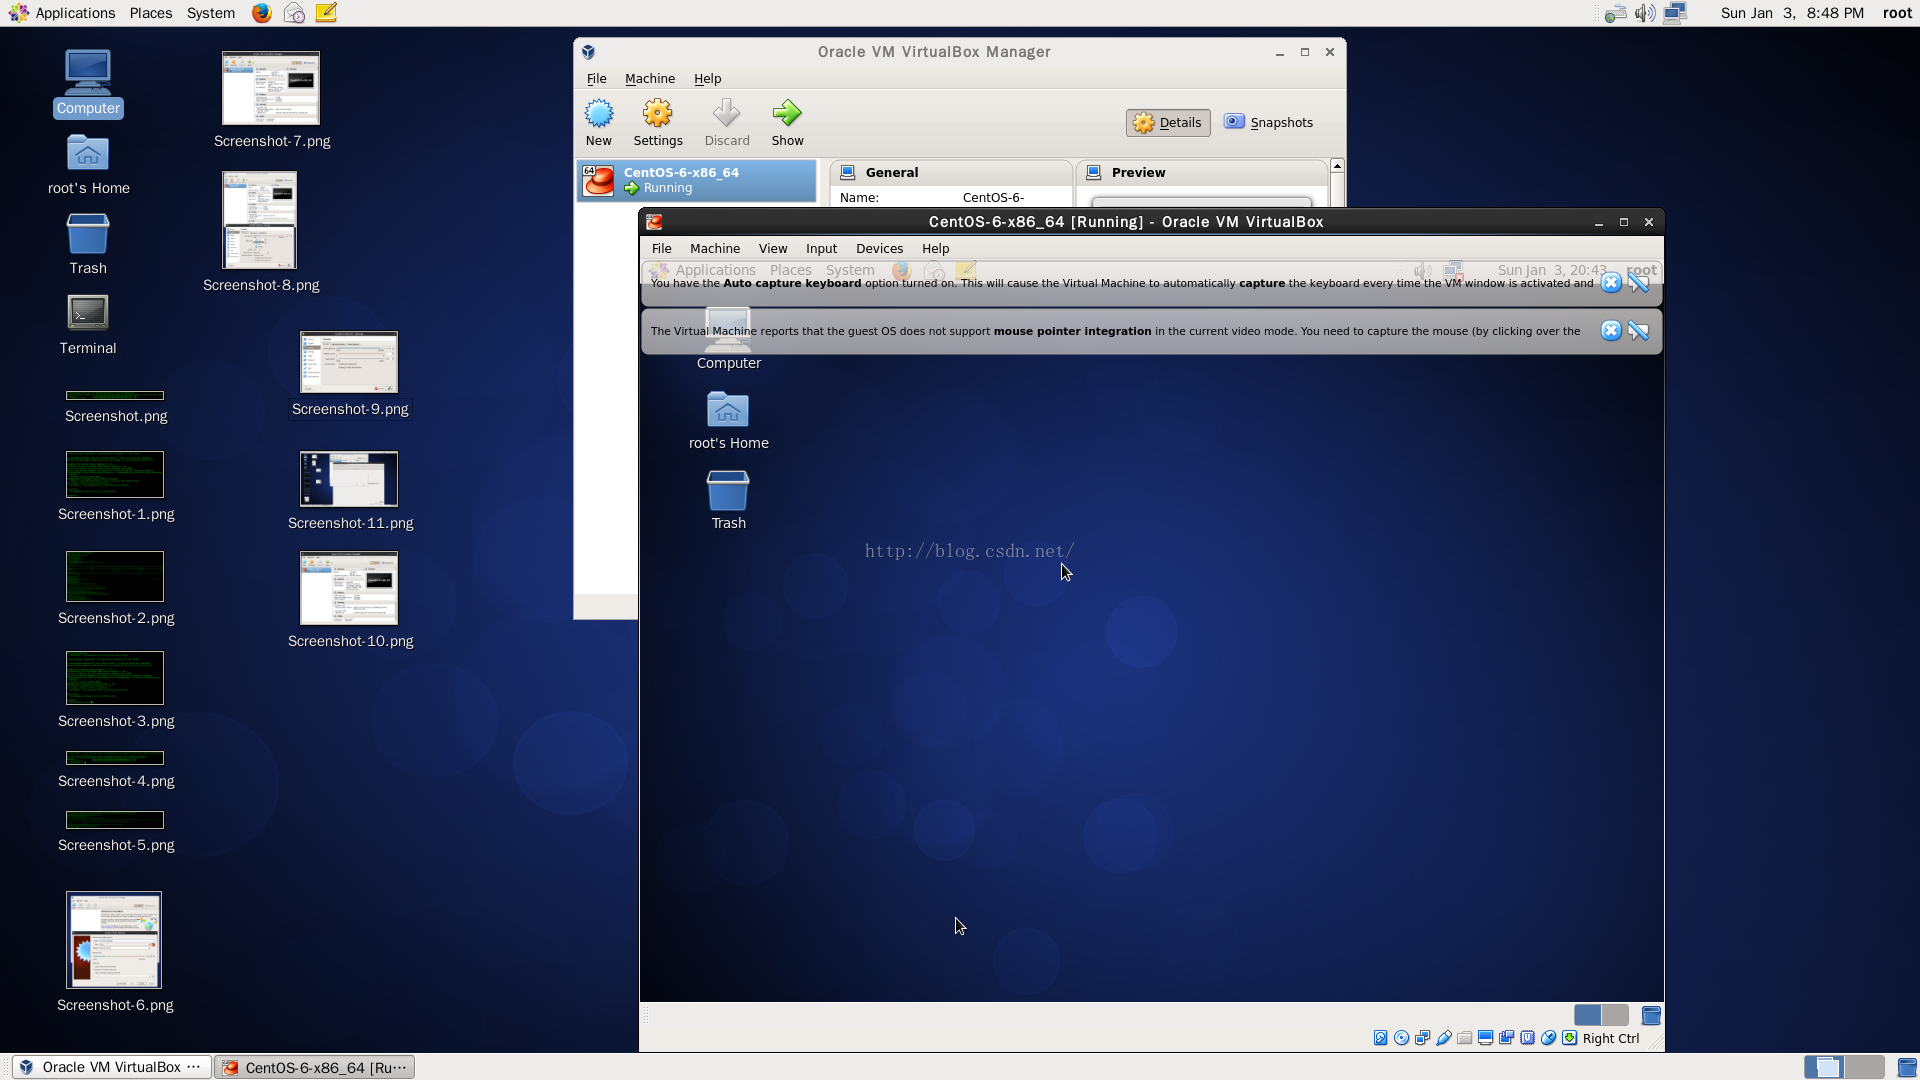This screenshot has height=1080, width=1920.
Task: Open Input menu in VM window
Action: [x=821, y=248]
